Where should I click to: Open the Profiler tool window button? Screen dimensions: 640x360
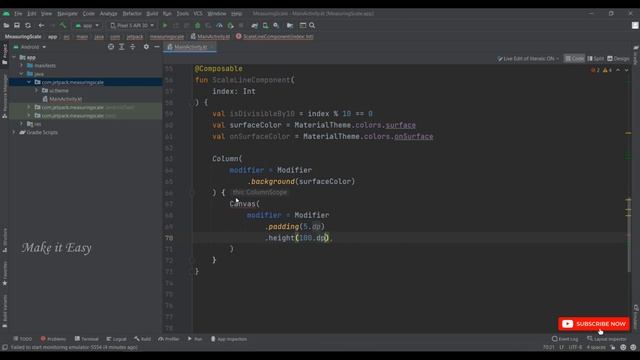(x=169, y=339)
